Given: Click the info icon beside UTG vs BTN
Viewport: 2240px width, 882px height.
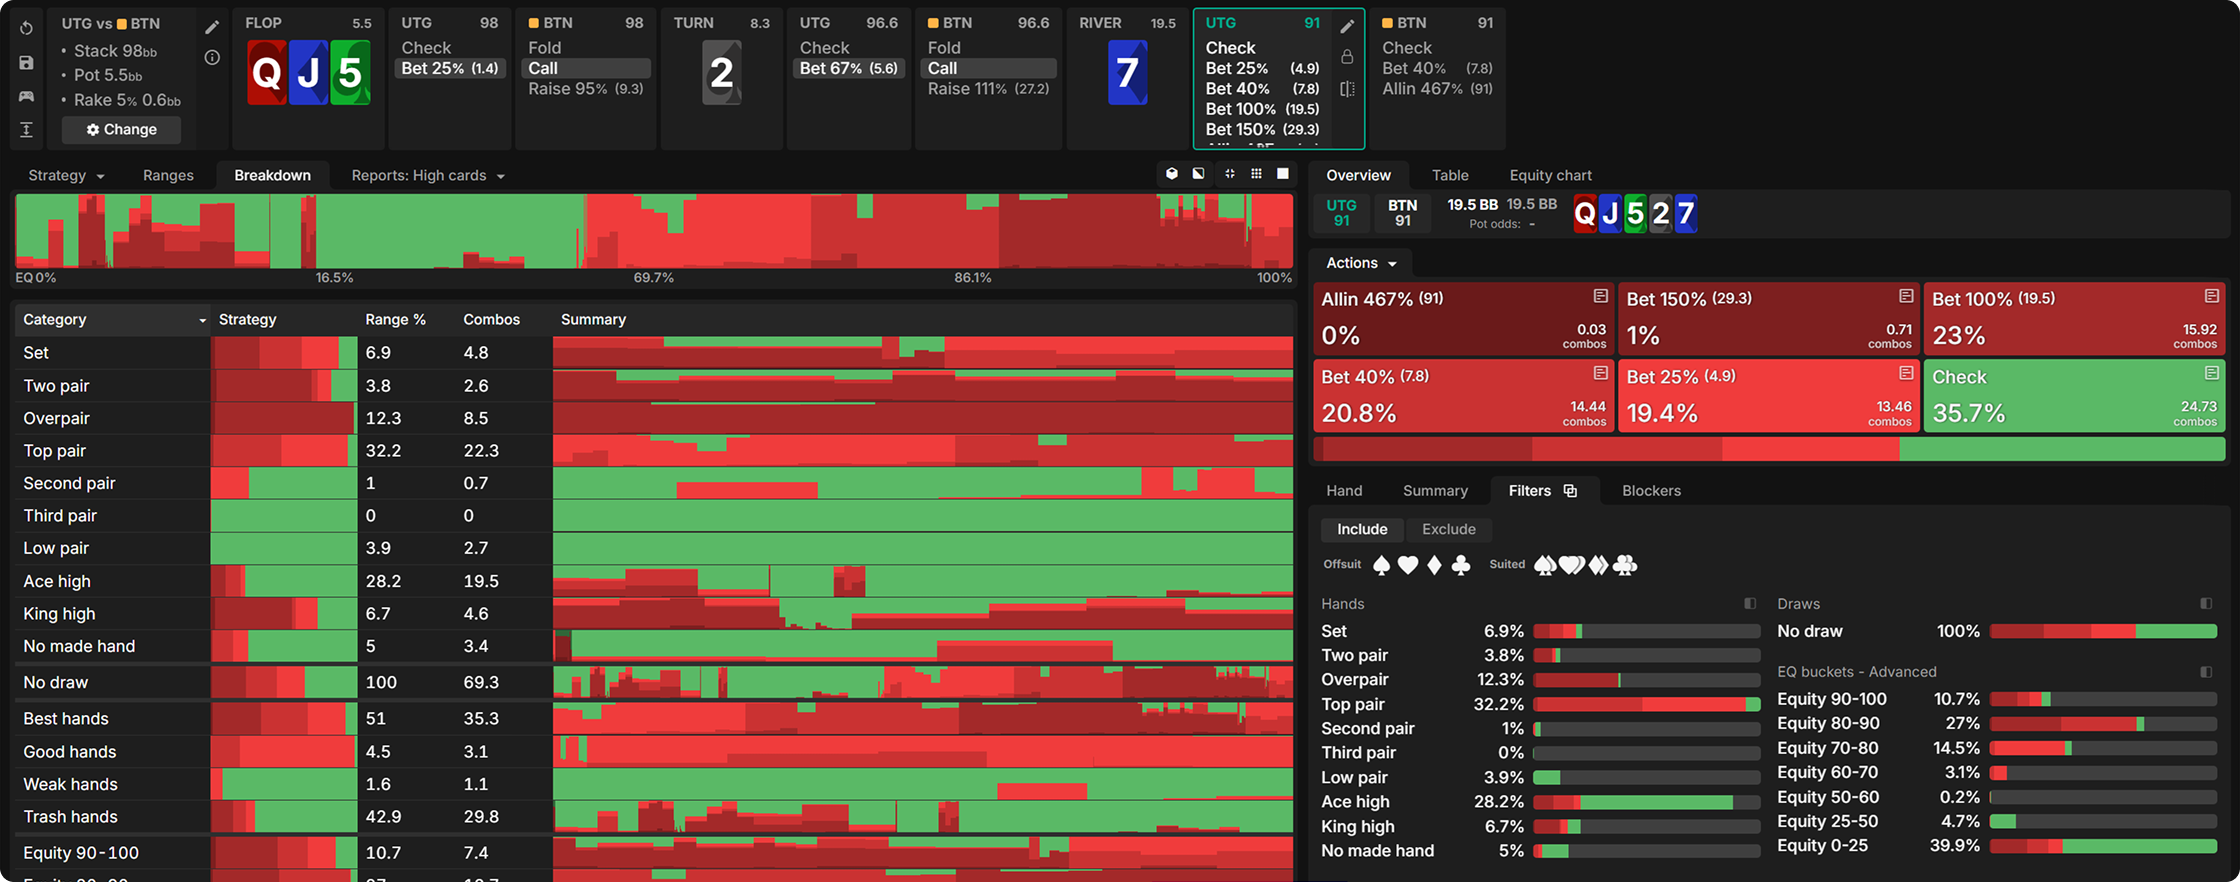Looking at the screenshot, I should 212,58.
